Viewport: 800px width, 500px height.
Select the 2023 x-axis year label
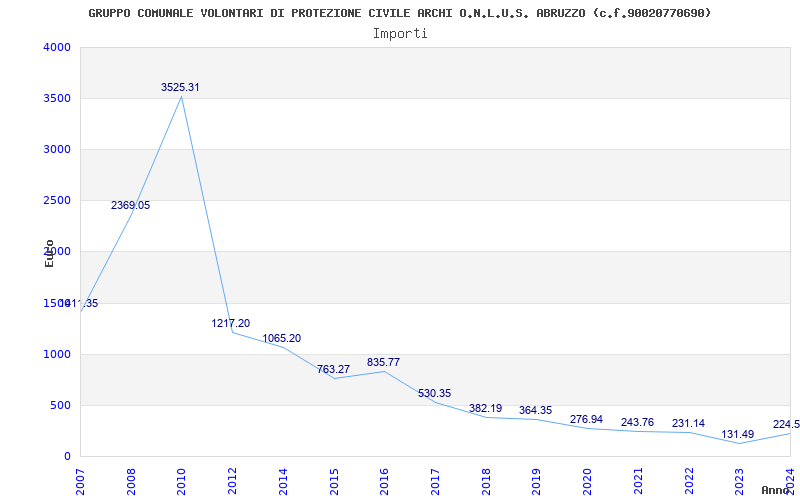coord(739,482)
